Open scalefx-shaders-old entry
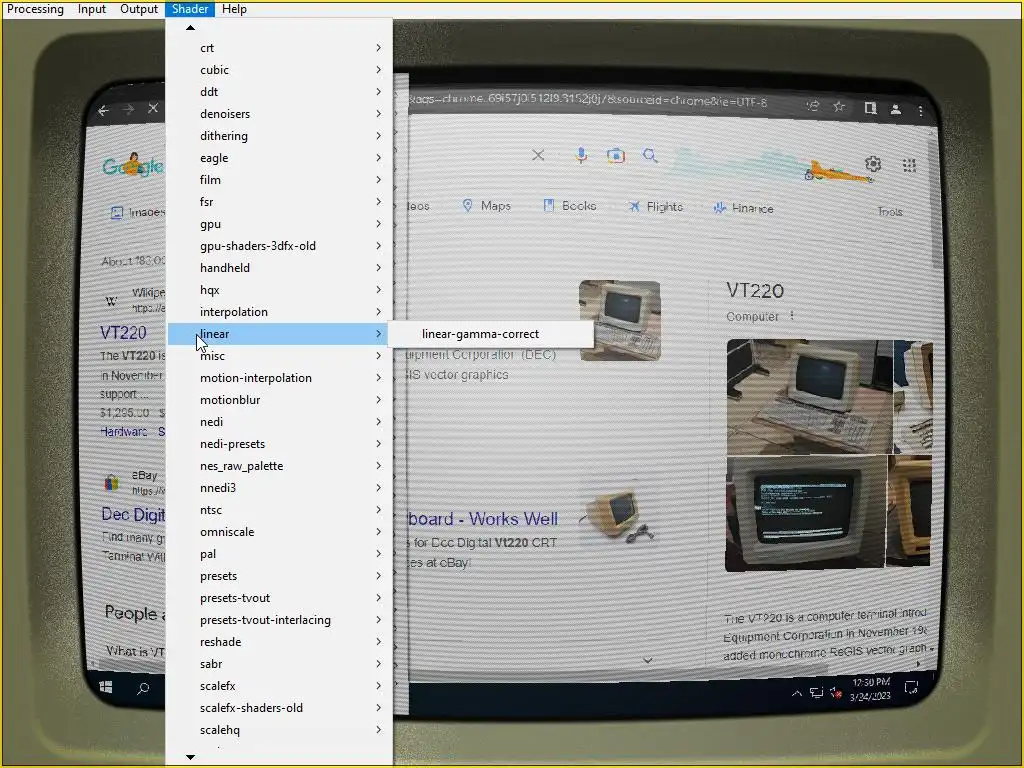Viewport: 1024px width, 768px height. coord(280,708)
